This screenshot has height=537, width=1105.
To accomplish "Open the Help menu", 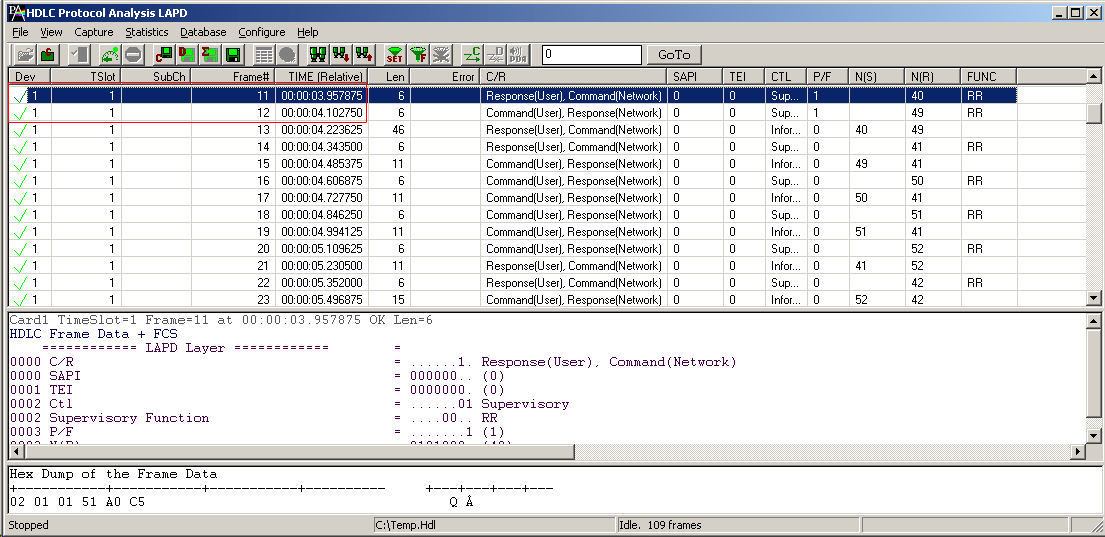I will tap(307, 32).
